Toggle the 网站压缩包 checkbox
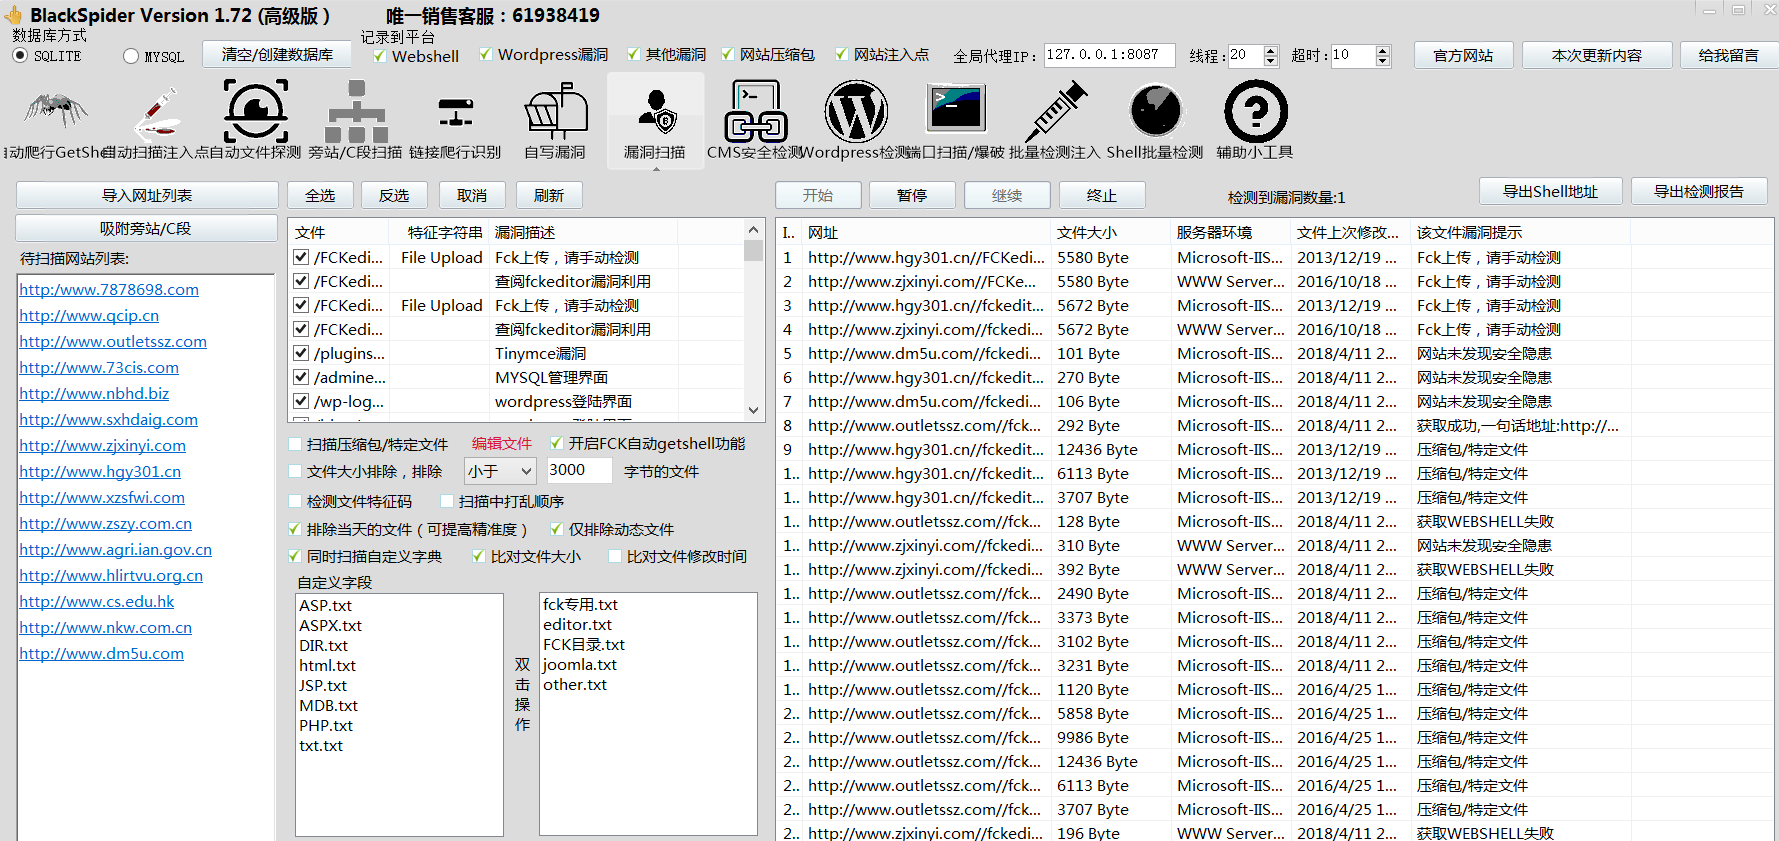This screenshot has width=1779, height=841. (x=727, y=54)
